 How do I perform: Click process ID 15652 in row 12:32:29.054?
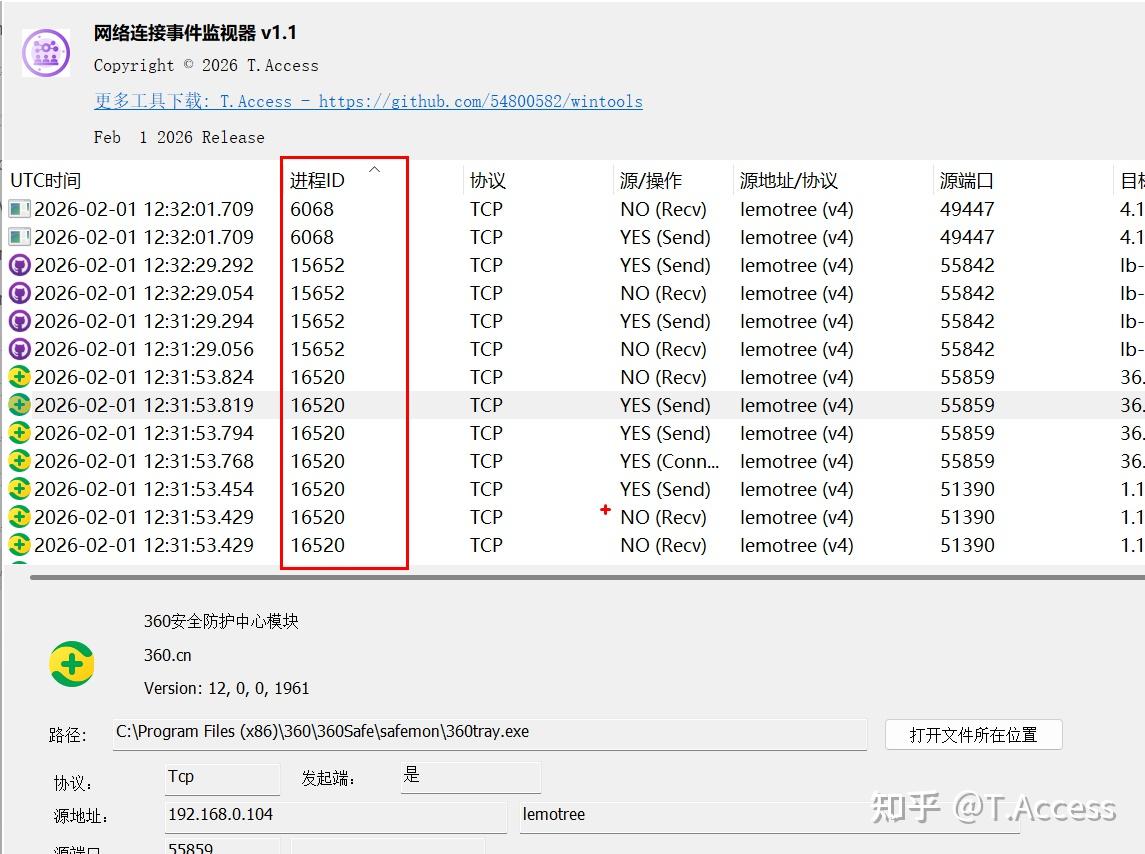click(317, 294)
